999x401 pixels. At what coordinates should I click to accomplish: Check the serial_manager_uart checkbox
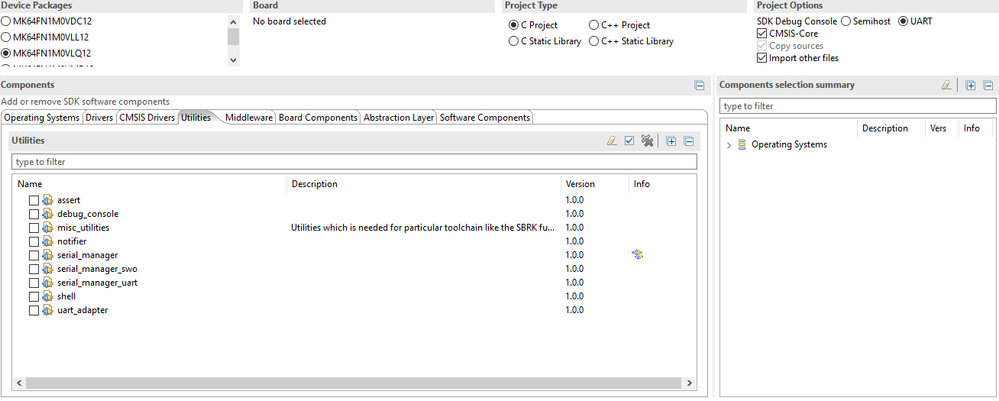[34, 282]
